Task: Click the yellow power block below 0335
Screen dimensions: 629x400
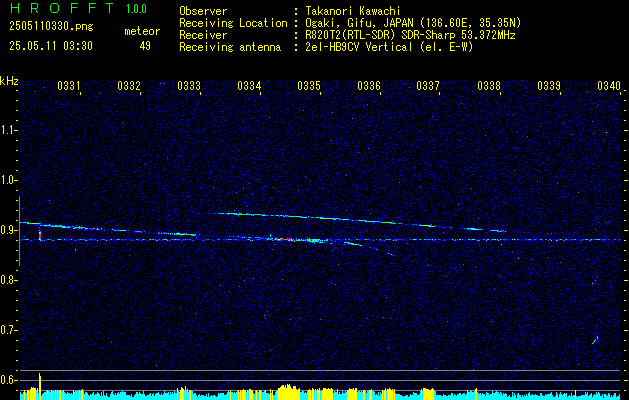Action: (x=288, y=392)
